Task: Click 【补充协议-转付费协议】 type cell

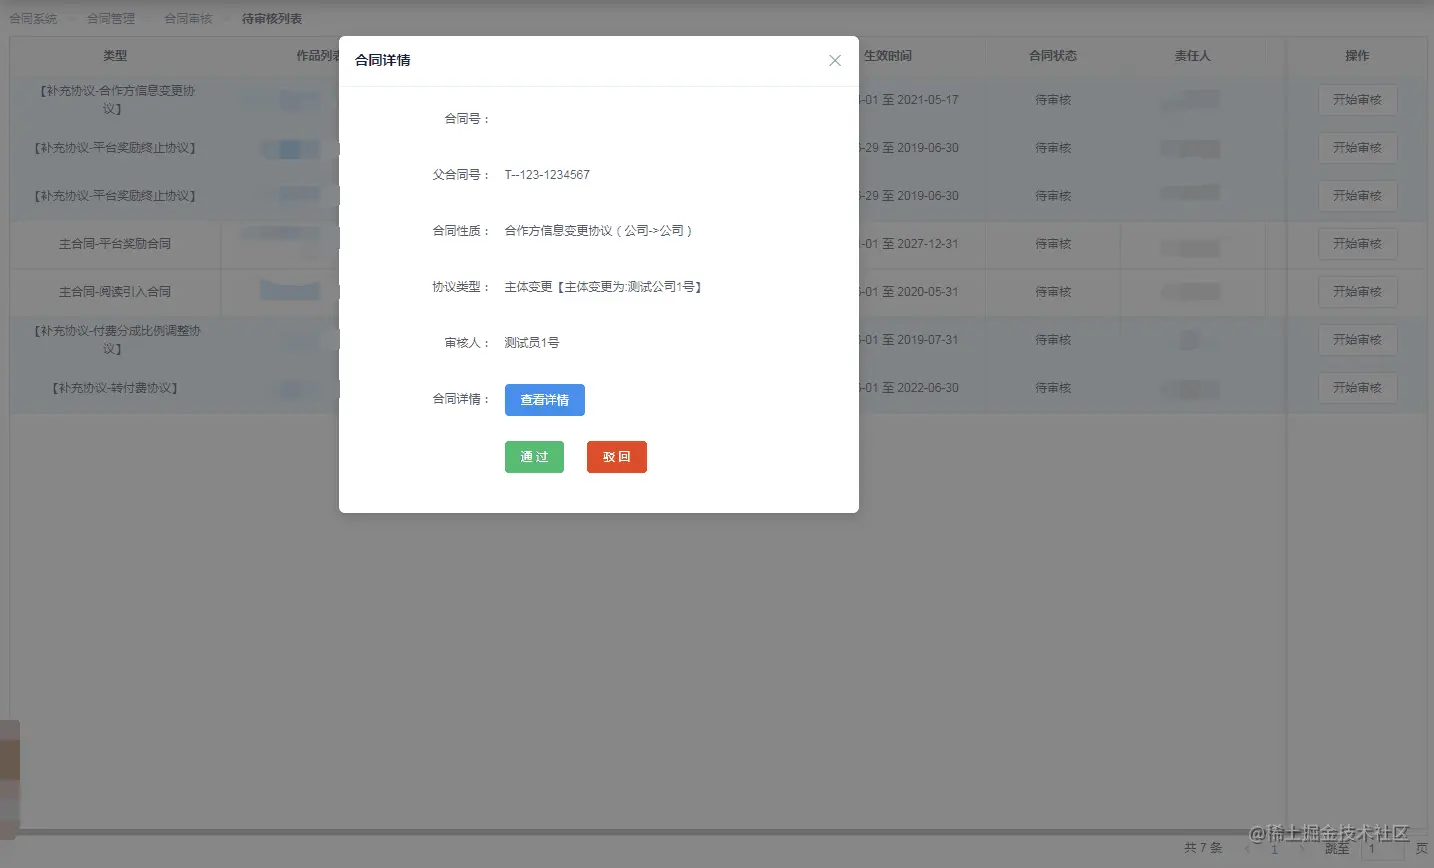Action: (x=115, y=388)
